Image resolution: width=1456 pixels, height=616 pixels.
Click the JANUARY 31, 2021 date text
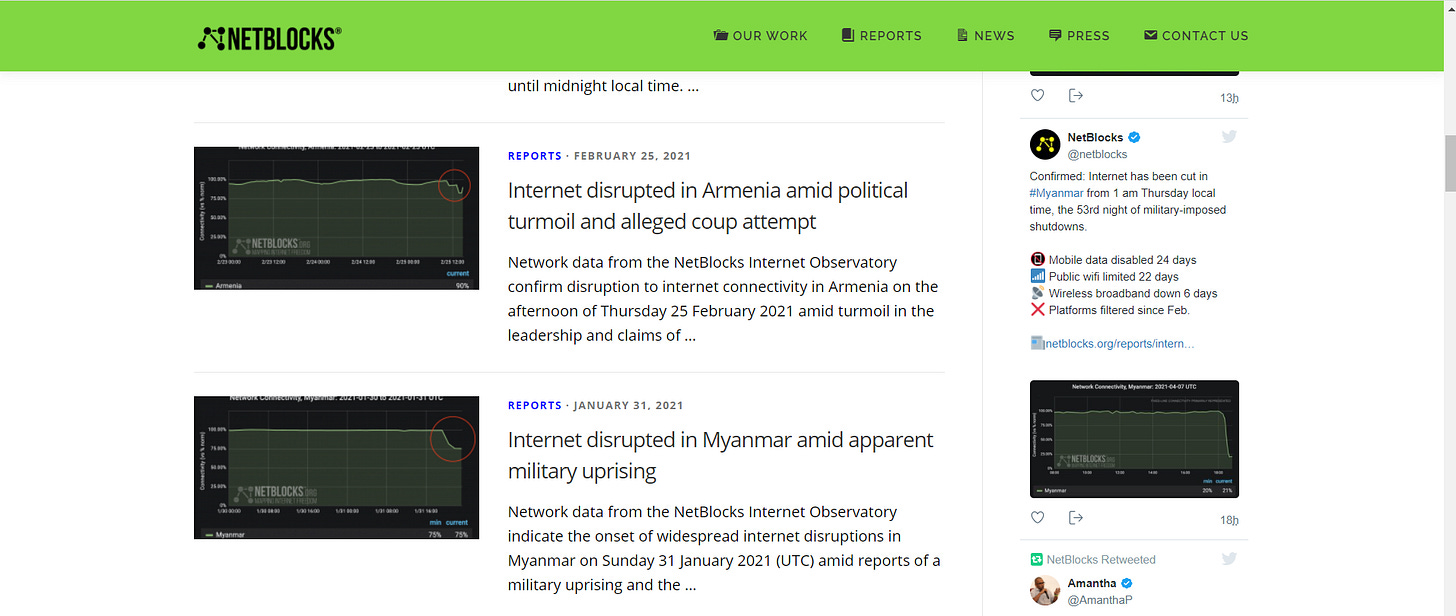(x=629, y=406)
